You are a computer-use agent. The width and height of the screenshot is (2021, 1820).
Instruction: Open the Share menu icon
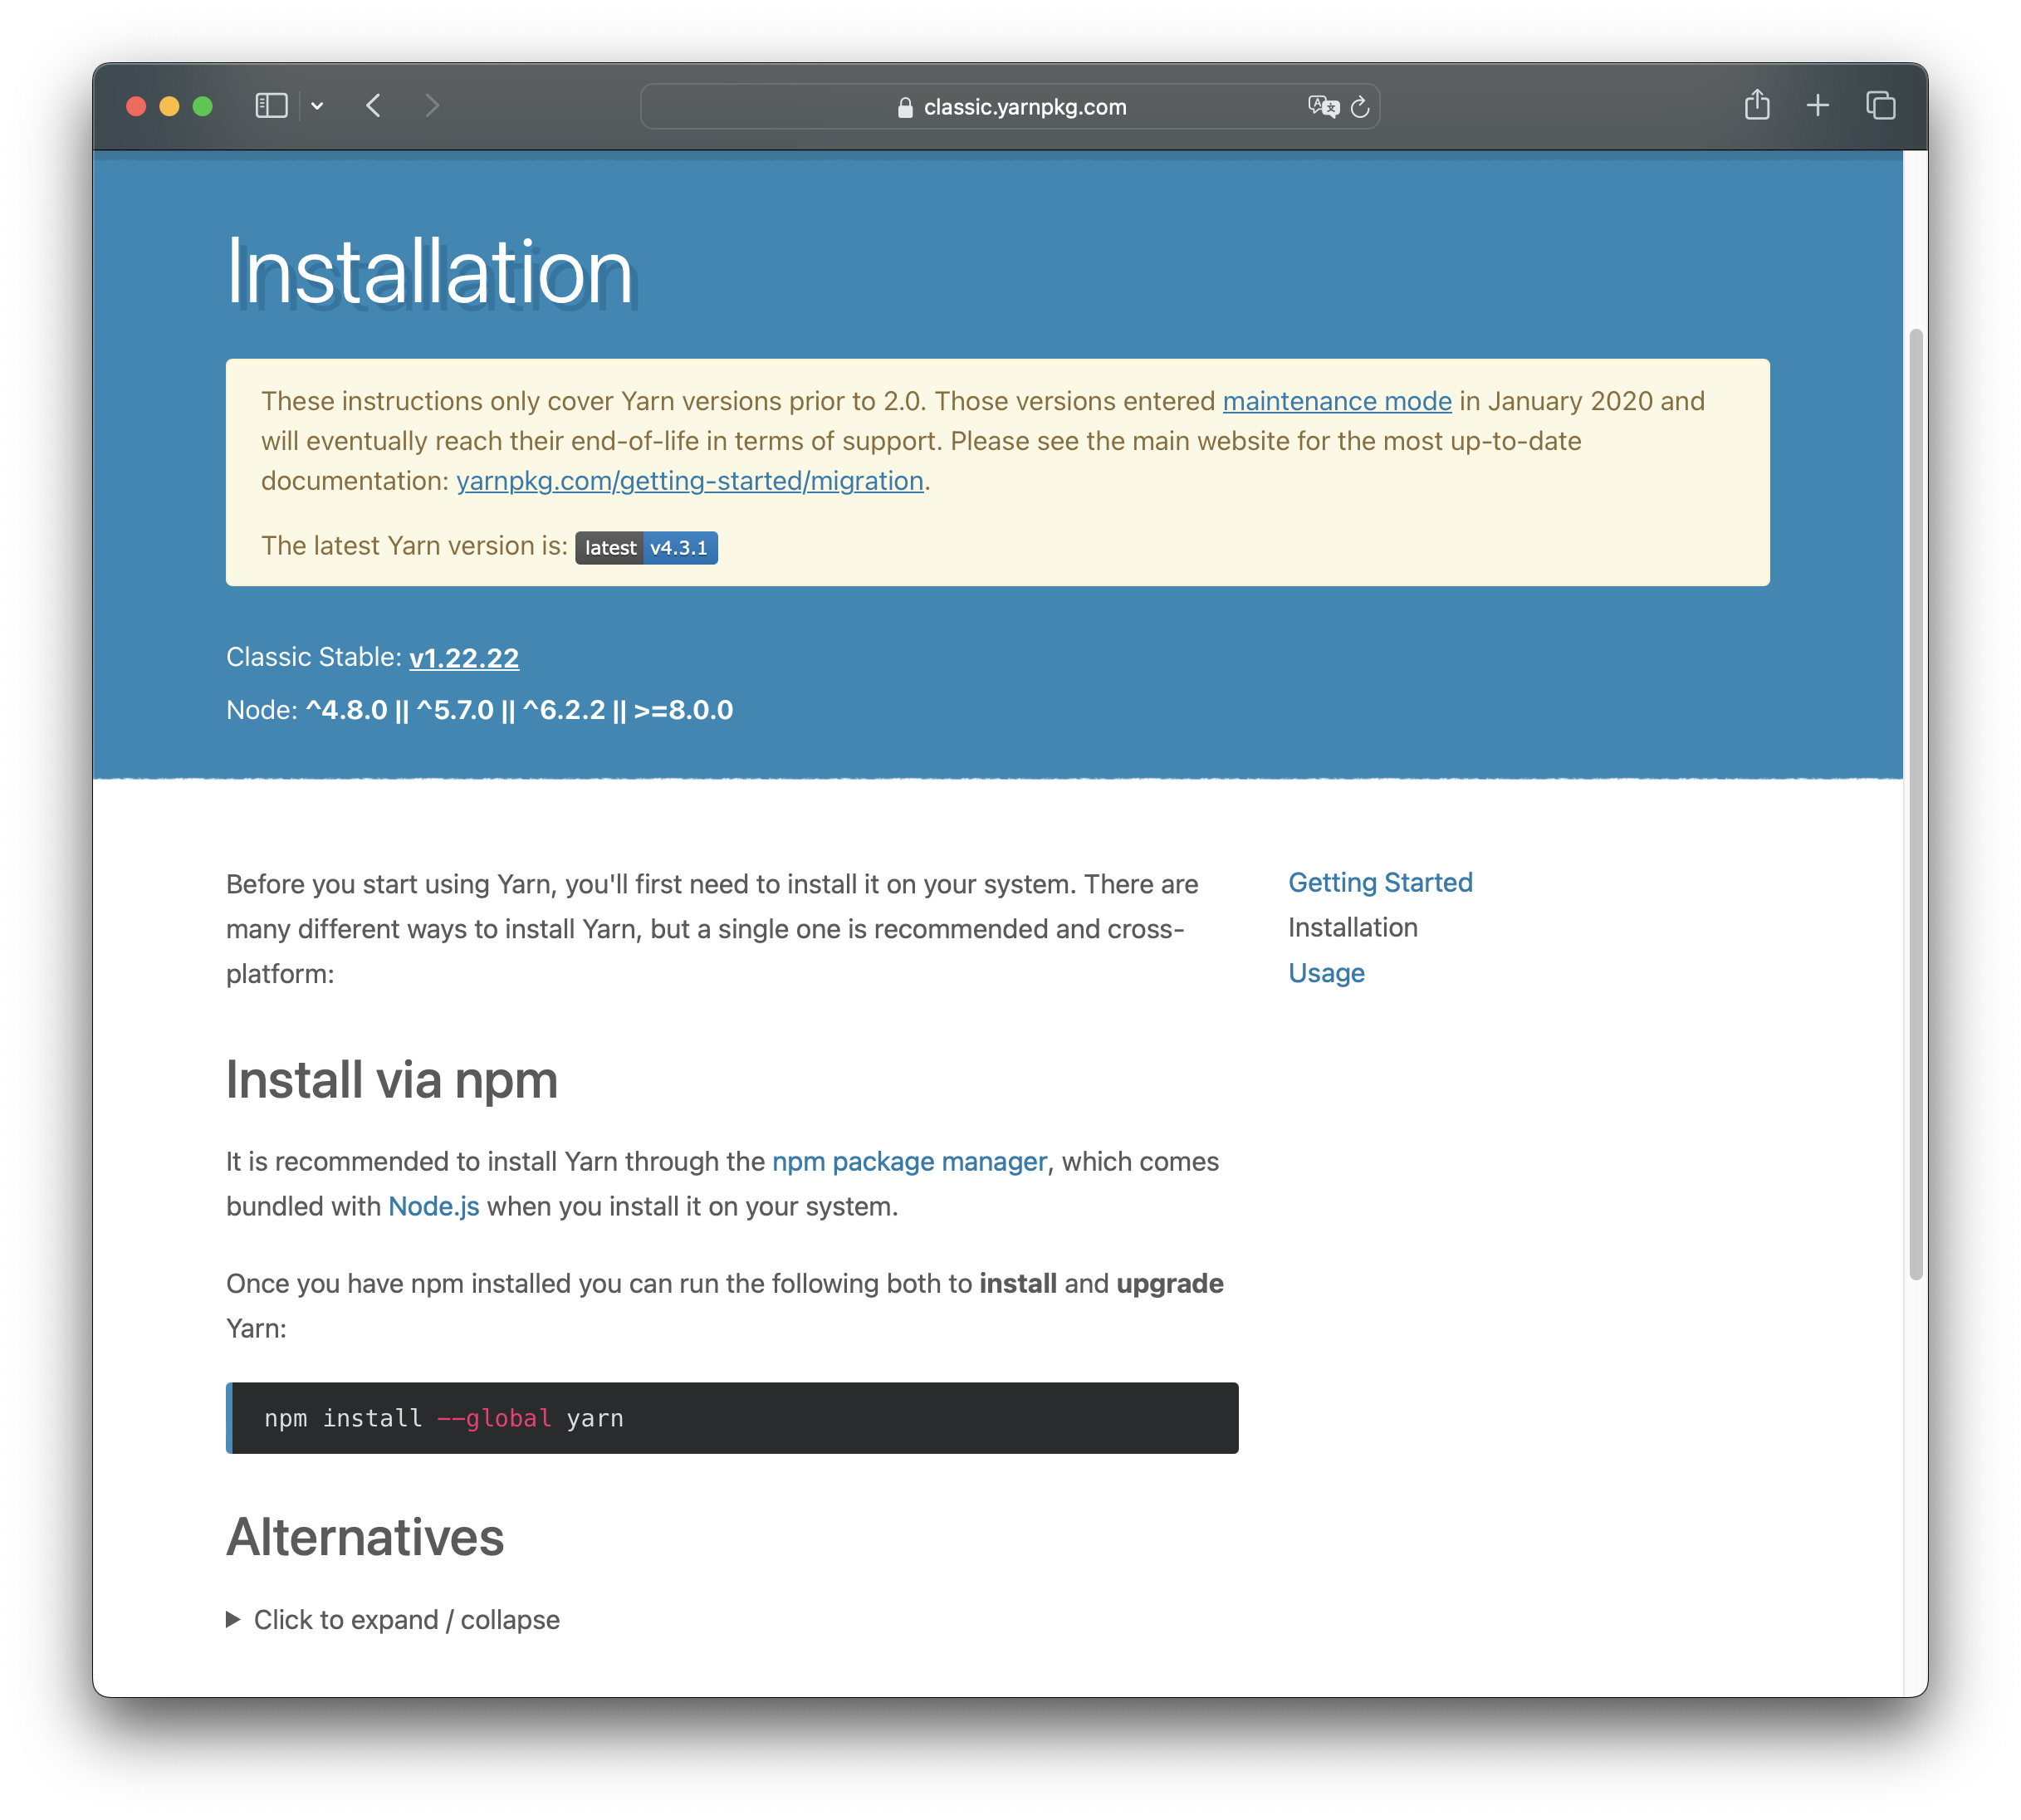1756,105
